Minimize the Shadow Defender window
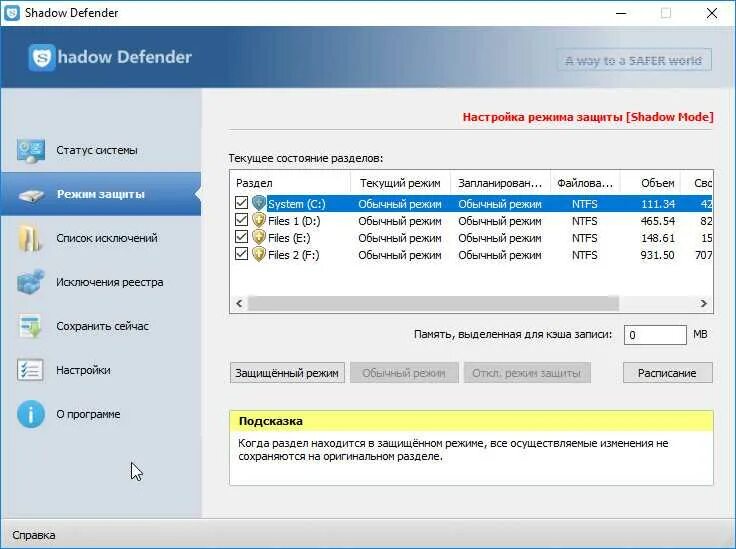 pos(621,13)
